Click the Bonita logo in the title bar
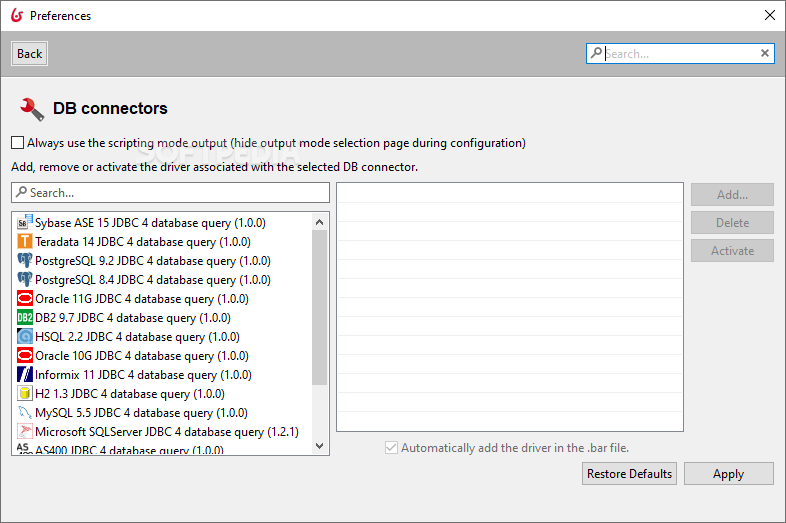Viewport: 786px width, 523px height. [17, 15]
